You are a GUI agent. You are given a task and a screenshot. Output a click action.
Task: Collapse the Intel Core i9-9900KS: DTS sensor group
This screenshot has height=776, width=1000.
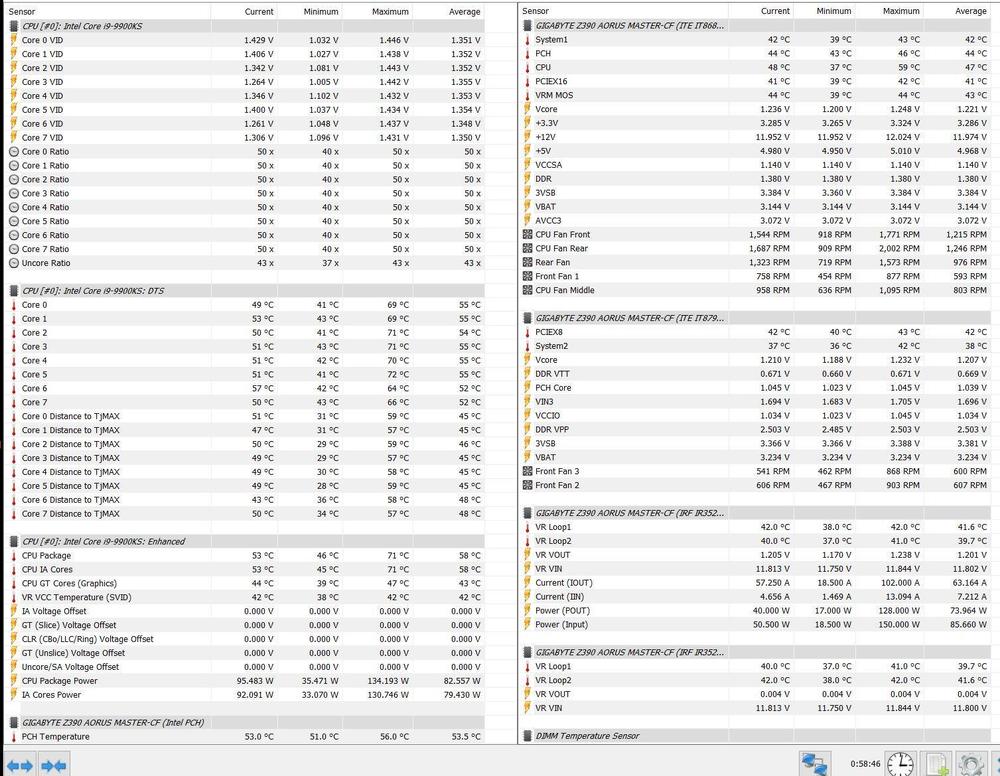coord(13,291)
